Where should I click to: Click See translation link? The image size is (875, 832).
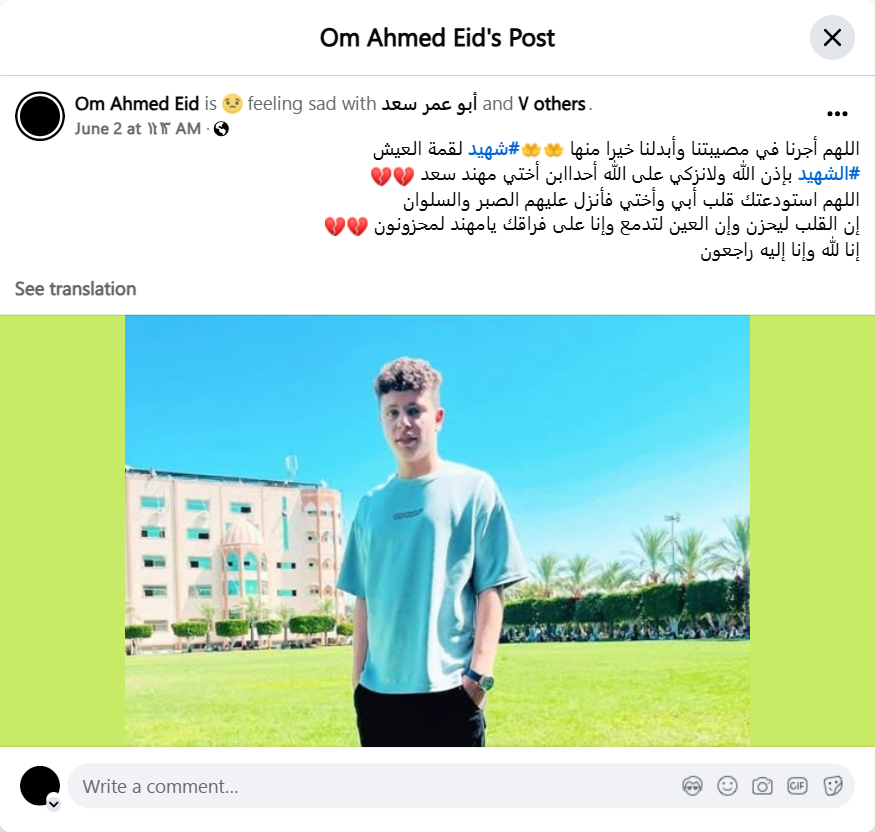75,288
